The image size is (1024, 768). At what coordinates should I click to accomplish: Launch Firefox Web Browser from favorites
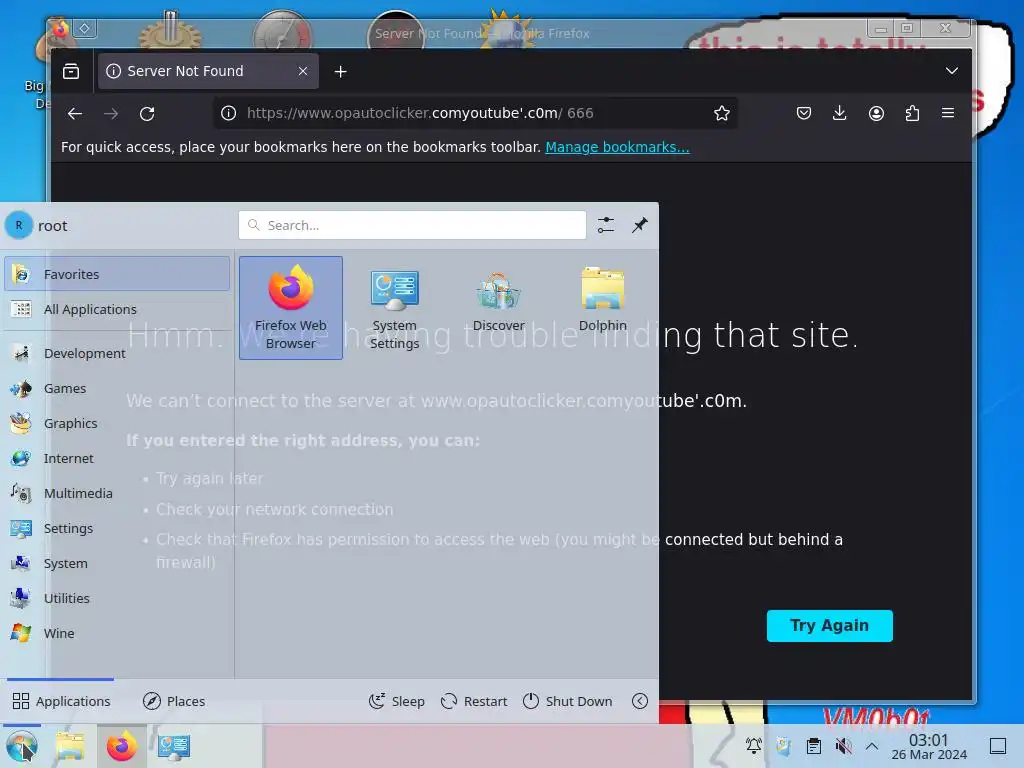click(x=291, y=308)
